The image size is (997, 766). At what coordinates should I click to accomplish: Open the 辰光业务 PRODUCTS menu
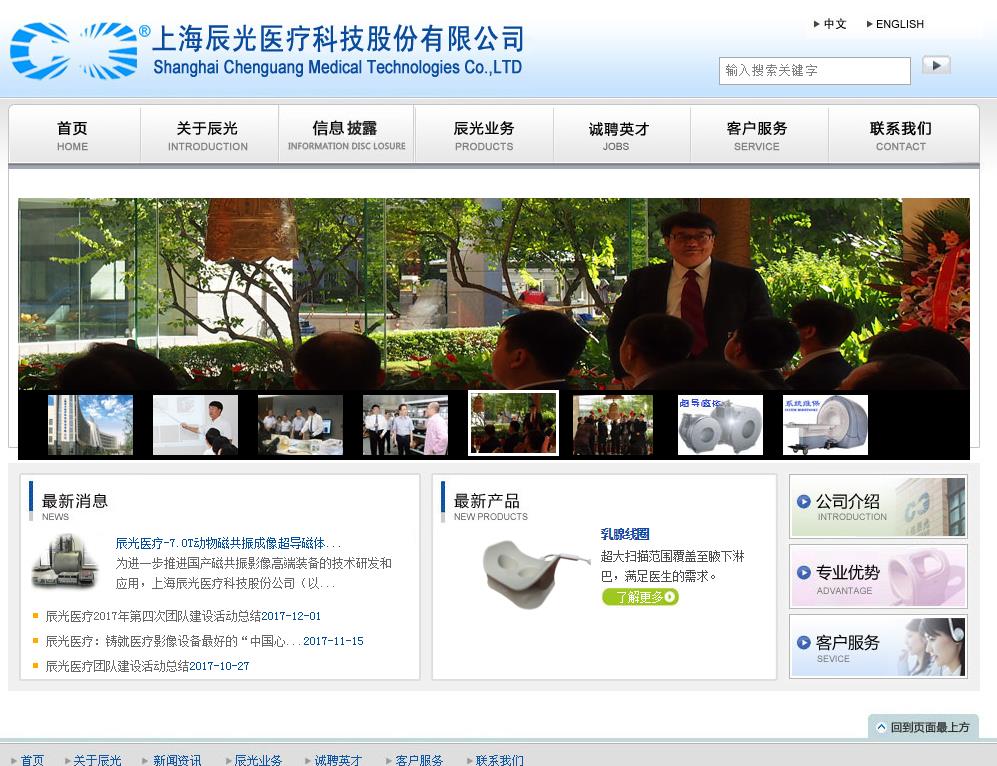coord(484,135)
